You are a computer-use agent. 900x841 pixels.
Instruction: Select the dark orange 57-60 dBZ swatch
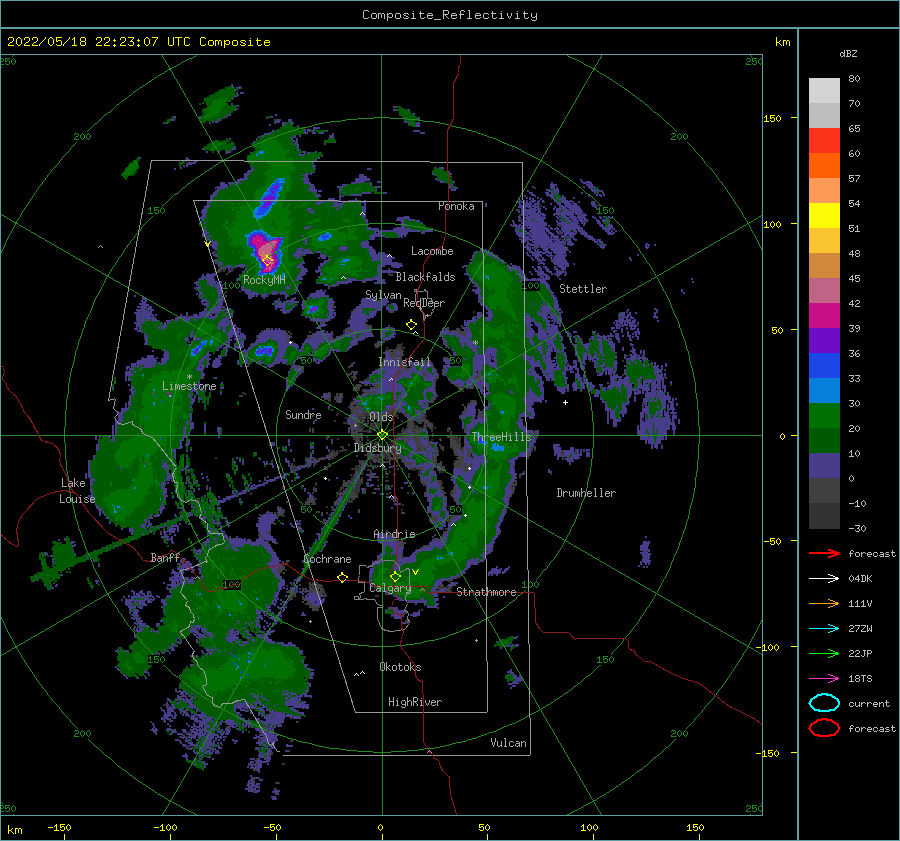[x=824, y=165]
